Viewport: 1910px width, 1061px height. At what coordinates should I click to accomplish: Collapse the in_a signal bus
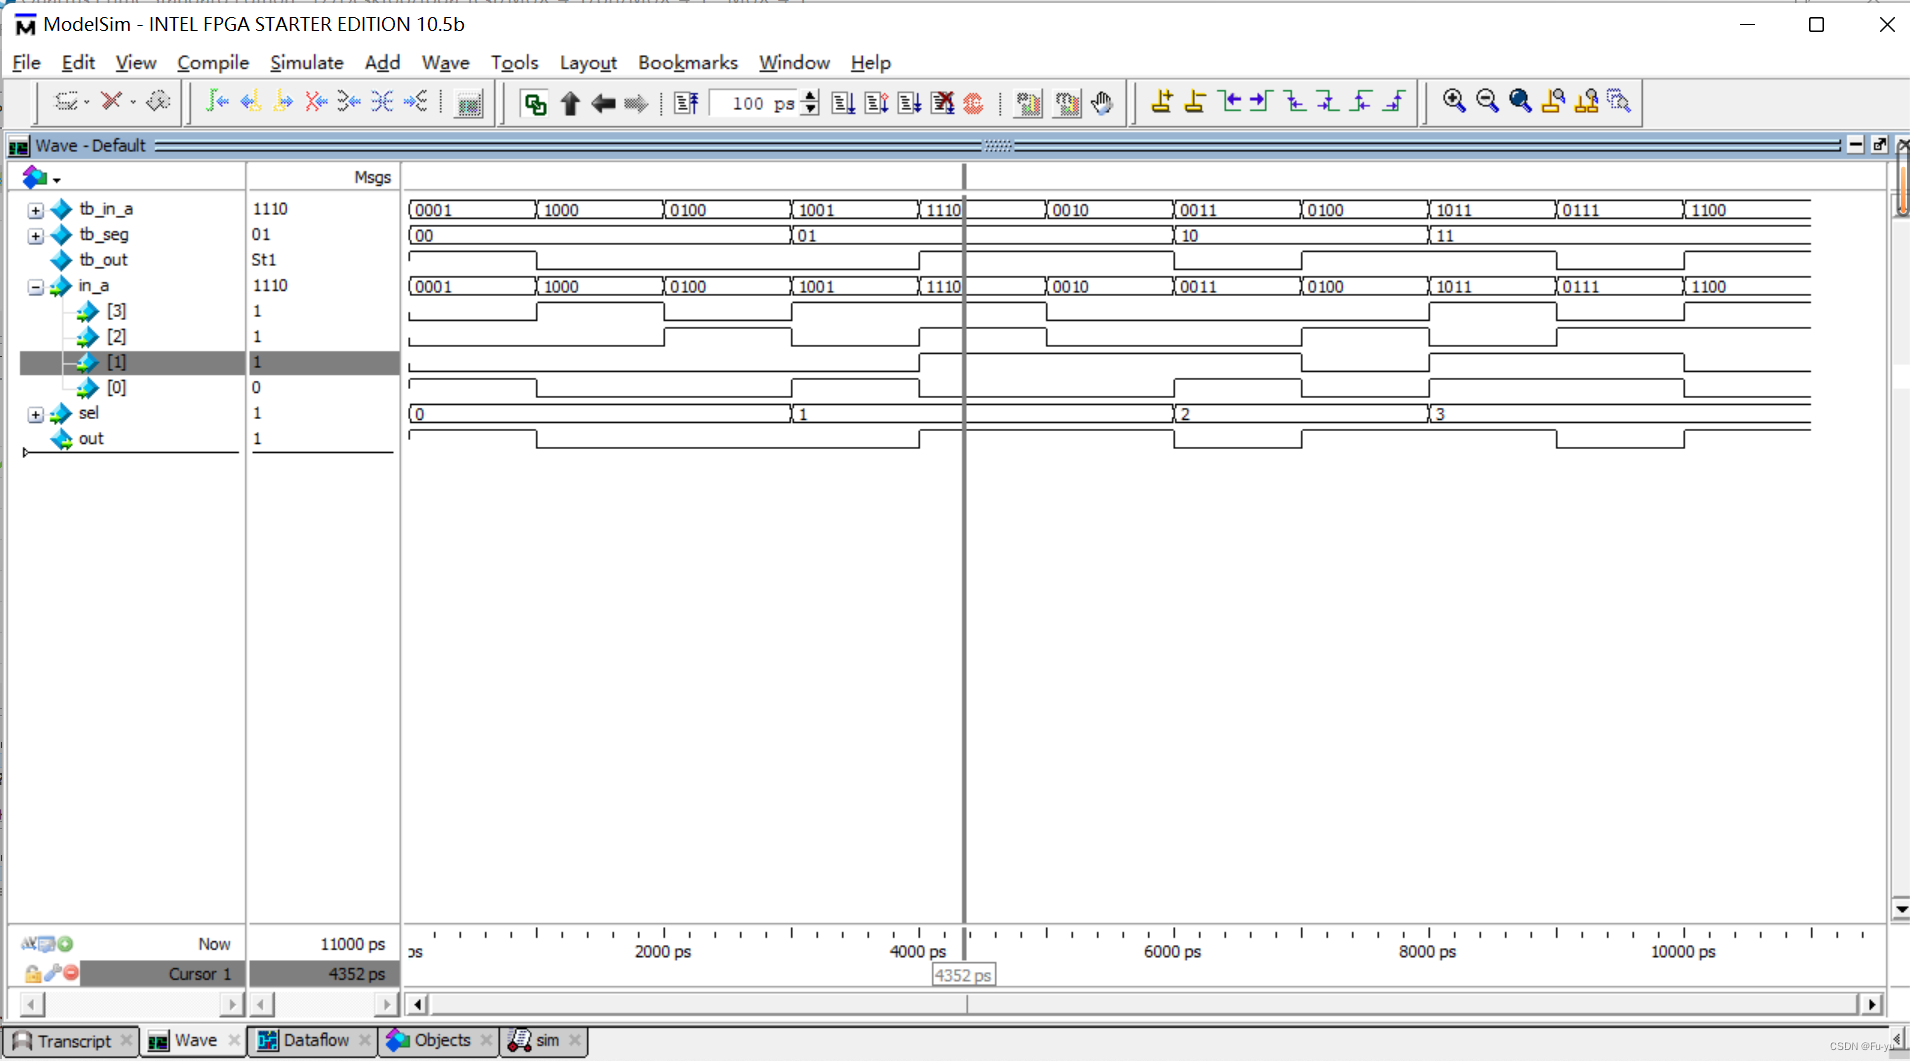coord(35,287)
